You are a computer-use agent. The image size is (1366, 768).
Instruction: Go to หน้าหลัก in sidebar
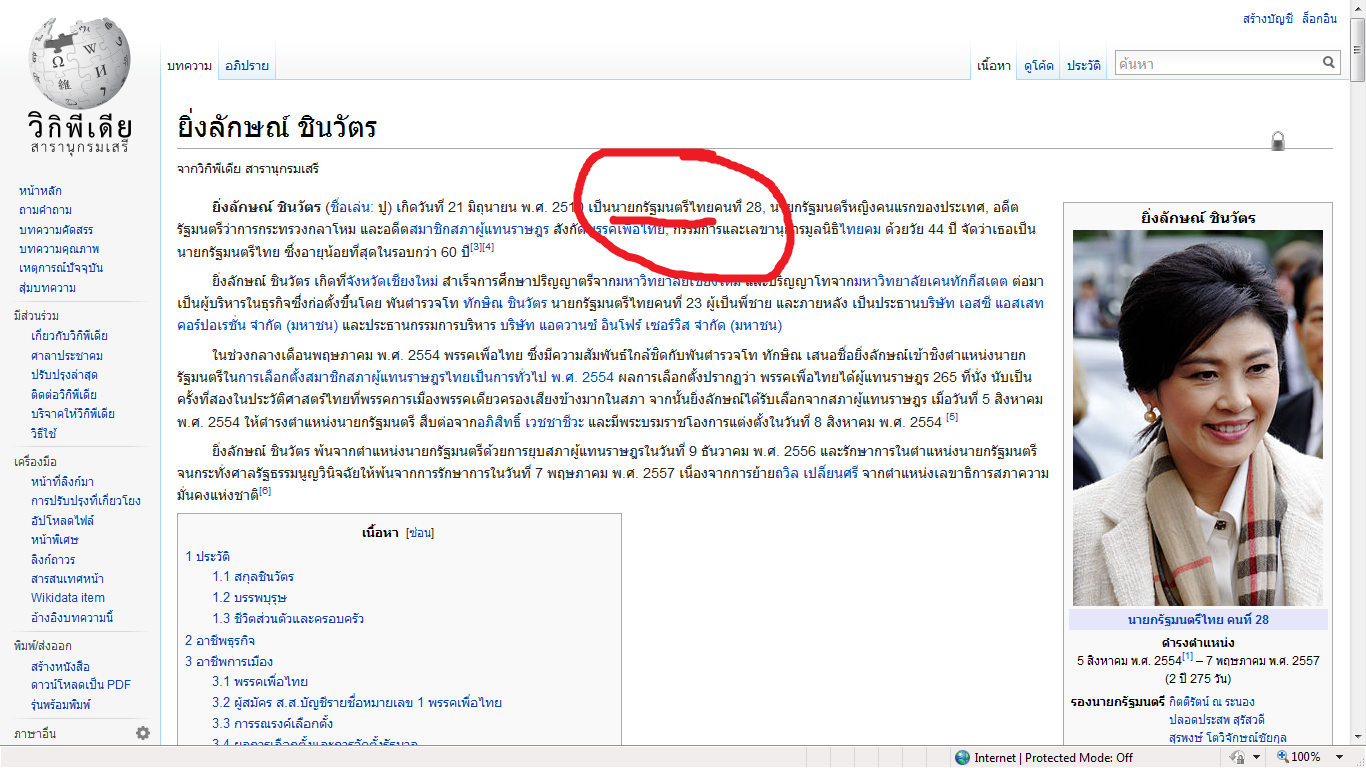(x=40, y=191)
